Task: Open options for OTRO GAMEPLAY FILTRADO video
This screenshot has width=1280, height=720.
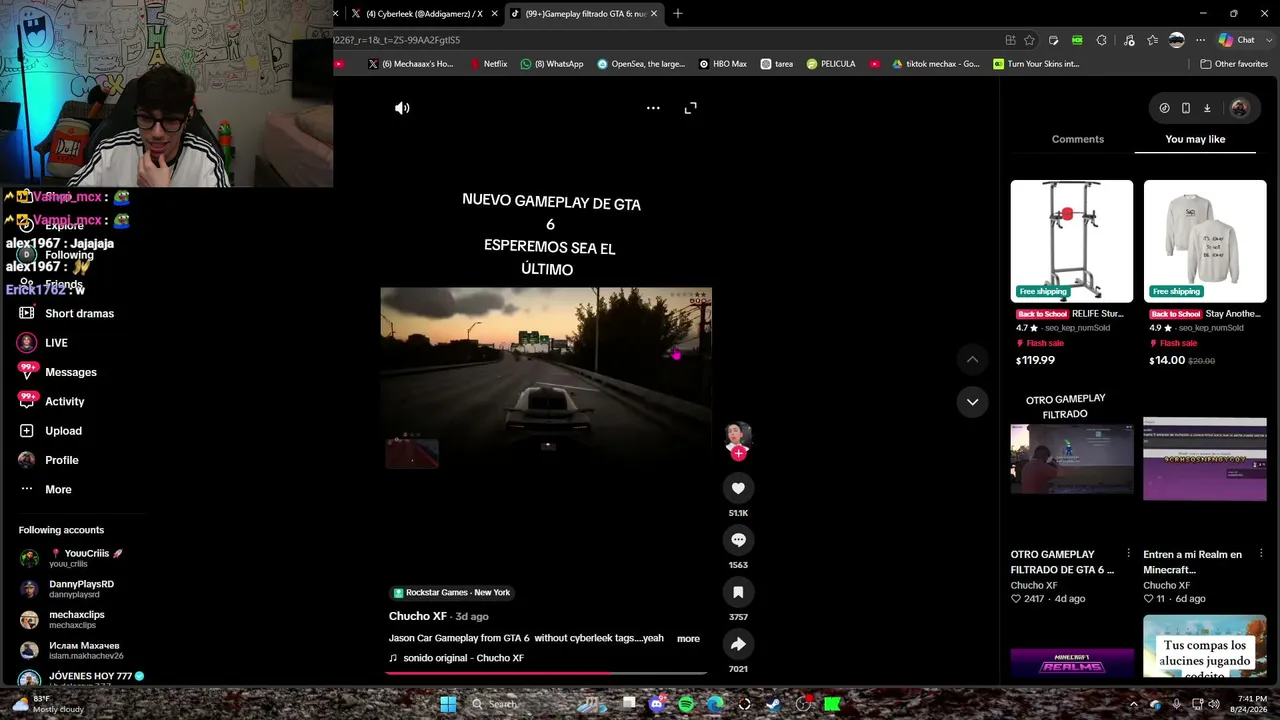Action: click(1129, 554)
